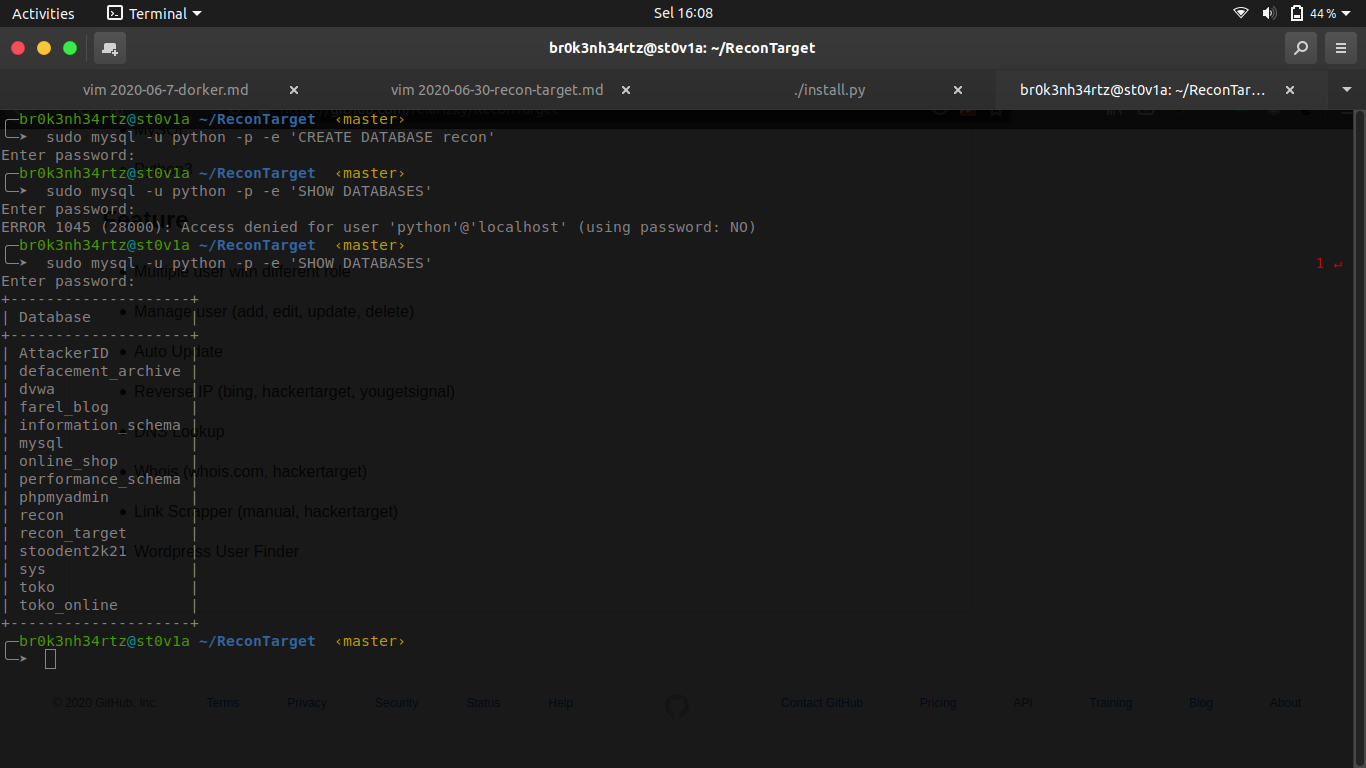This screenshot has width=1366, height=768.
Task: Click the red exit code 1 indicator
Action: point(1329,263)
